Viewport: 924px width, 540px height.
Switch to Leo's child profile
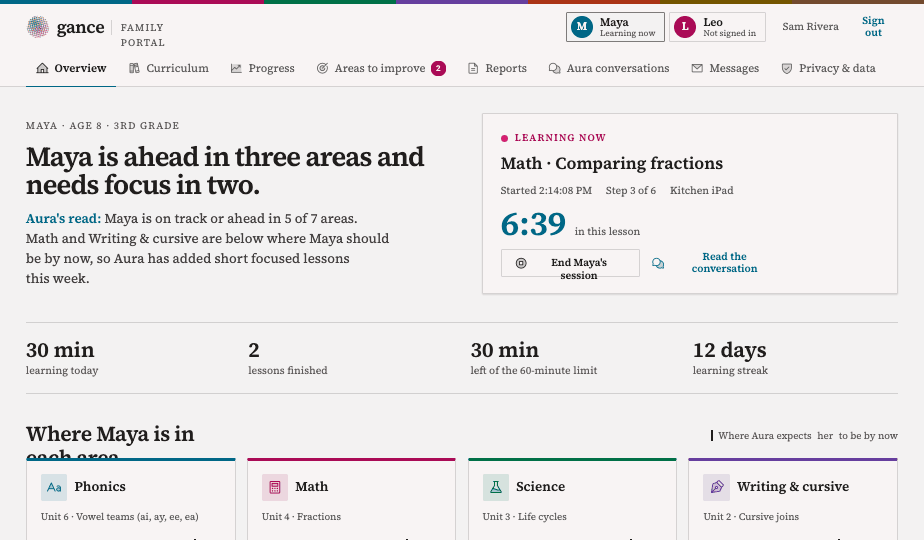[x=717, y=27]
